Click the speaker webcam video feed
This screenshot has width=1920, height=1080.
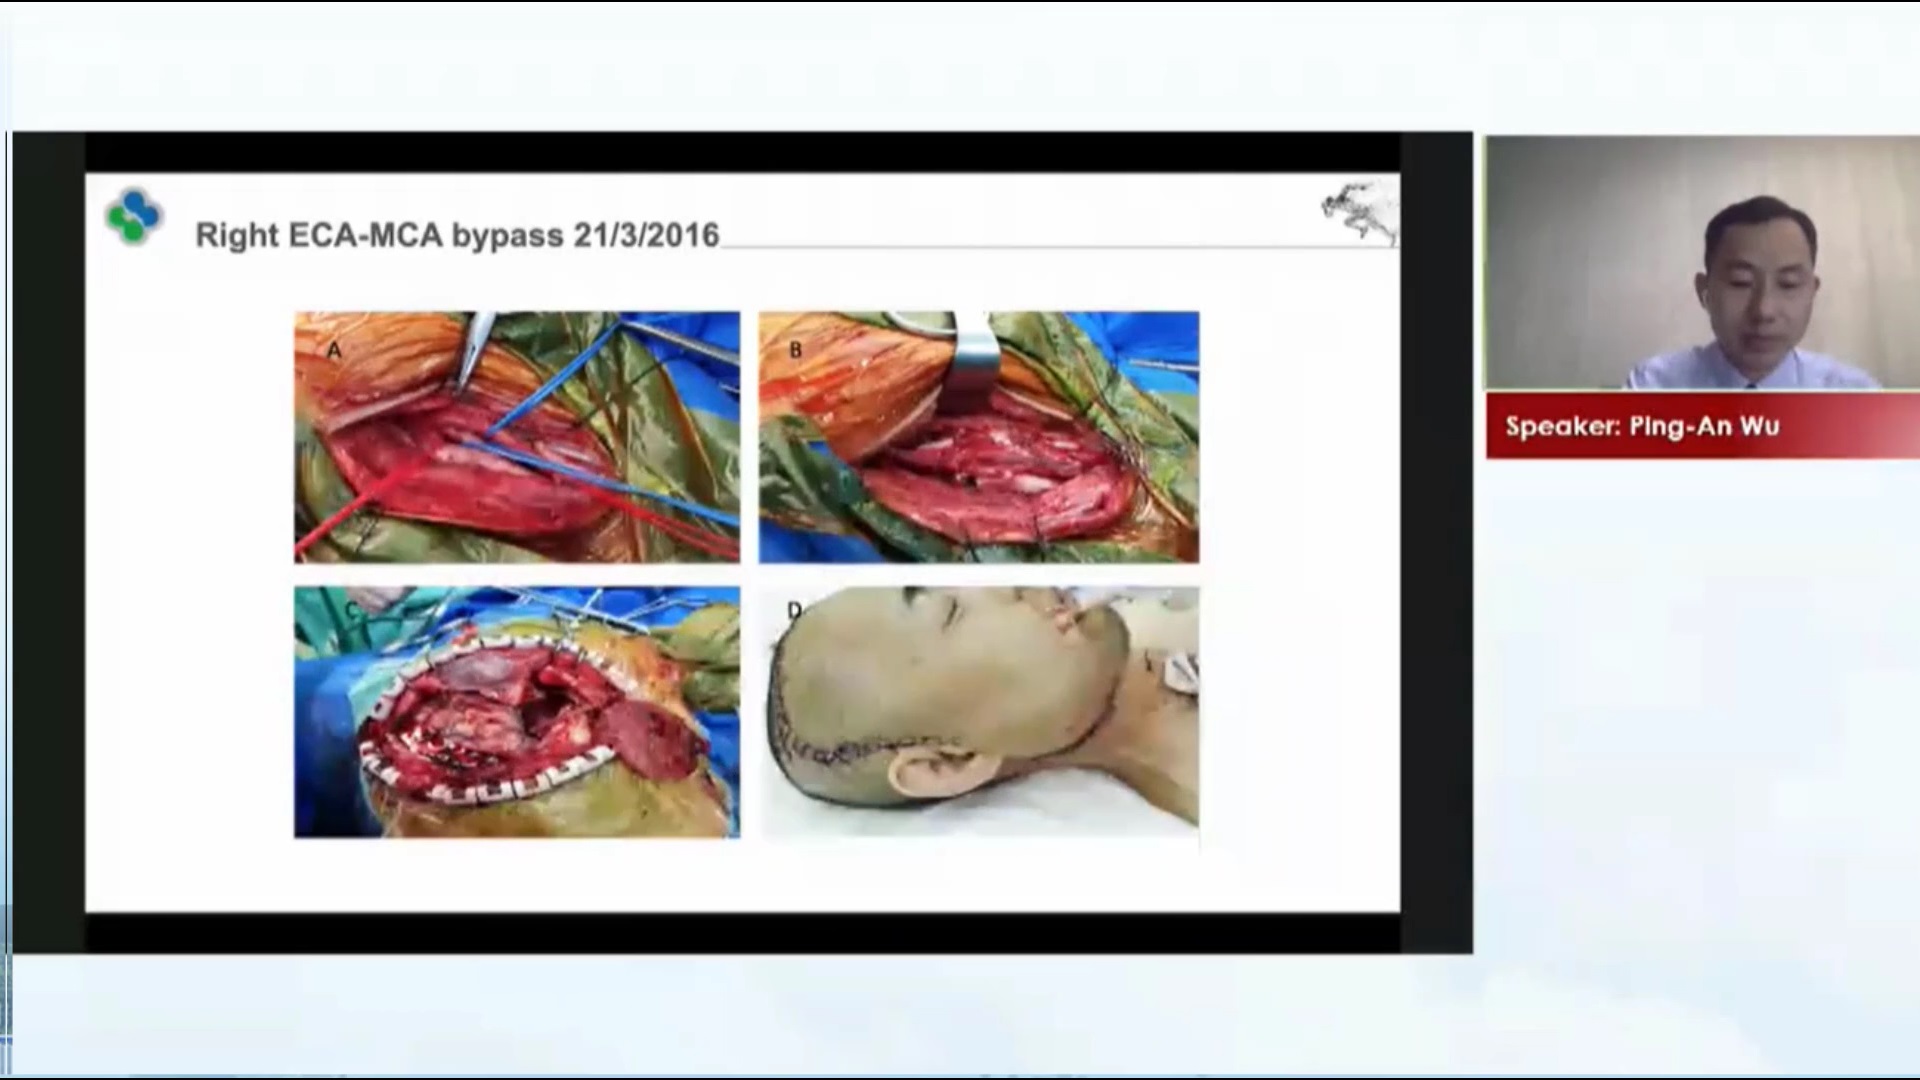[1702, 262]
